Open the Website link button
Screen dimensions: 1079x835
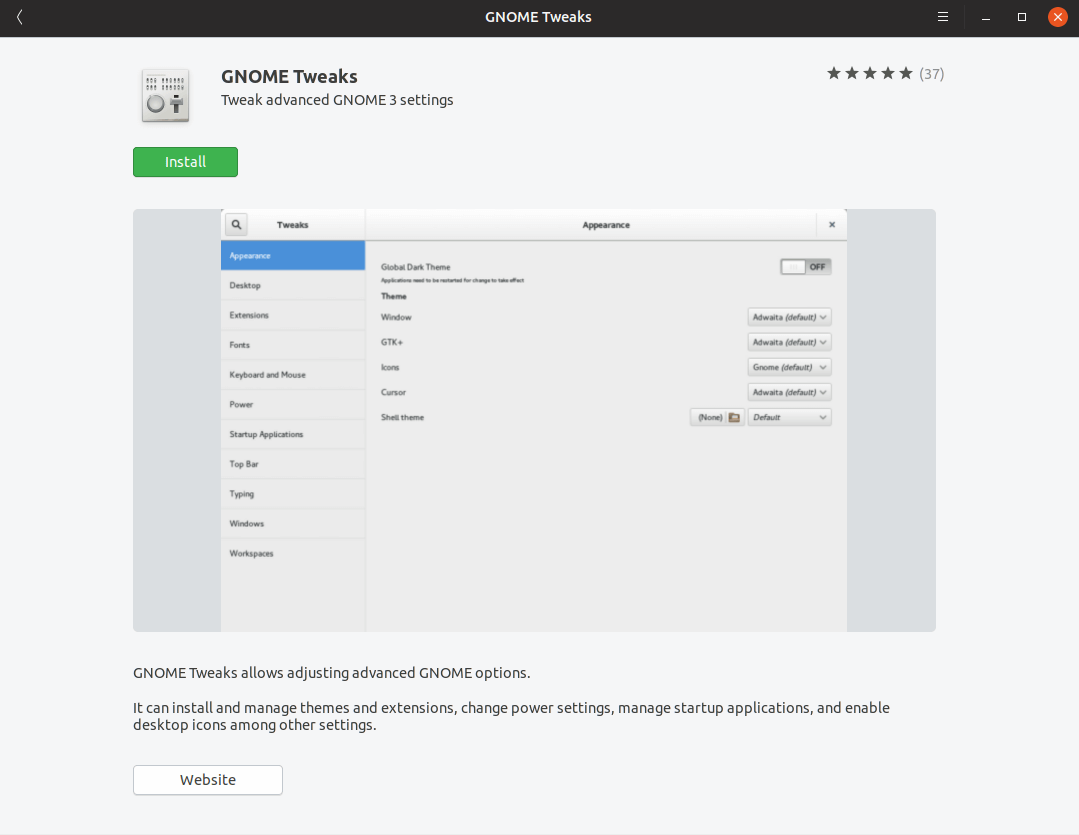(208, 780)
